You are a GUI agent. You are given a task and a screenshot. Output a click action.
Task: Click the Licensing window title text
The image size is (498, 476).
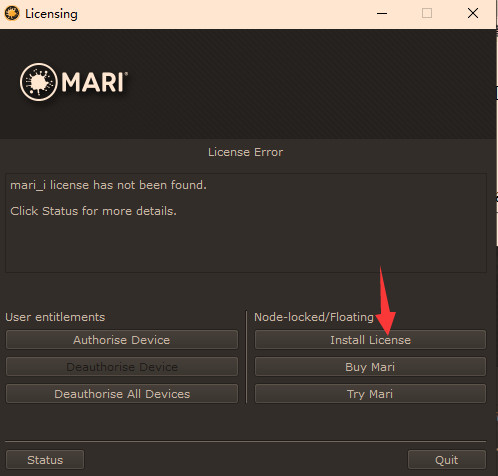tap(51, 14)
